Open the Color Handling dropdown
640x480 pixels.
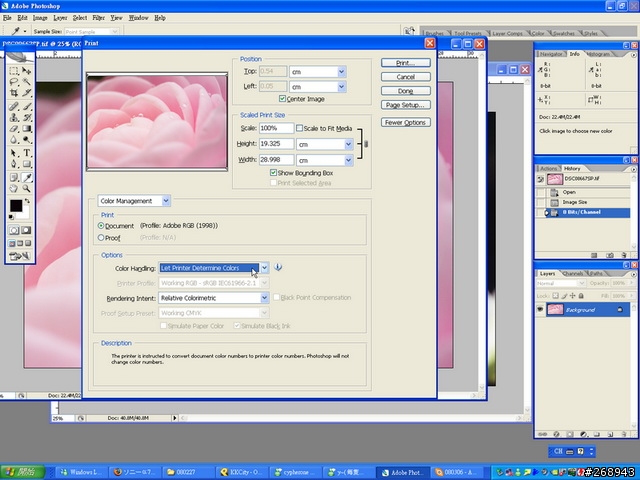(x=264, y=268)
